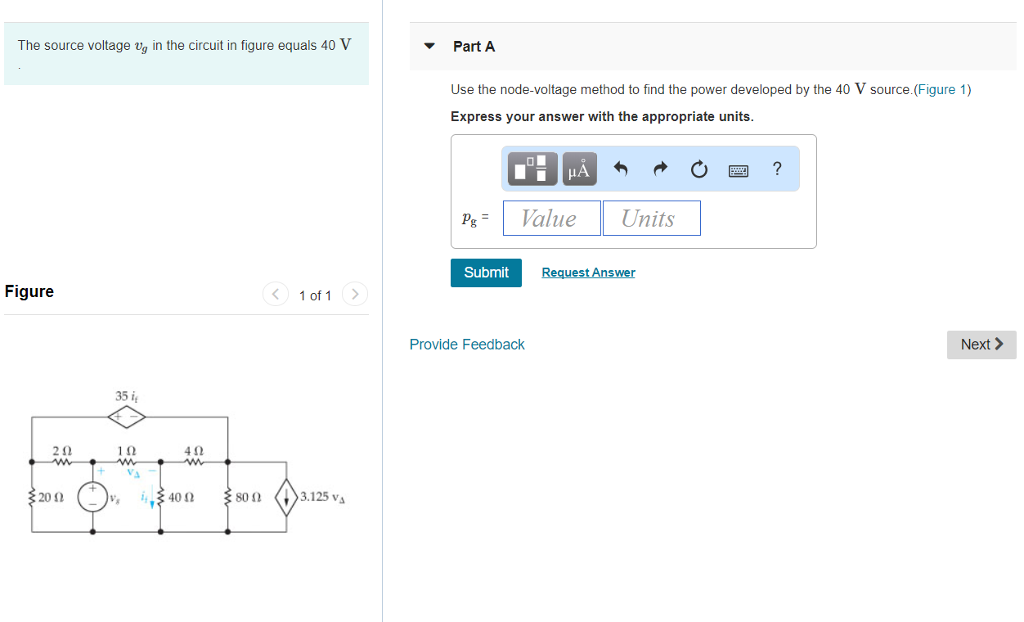The height and width of the screenshot is (622, 1024).
Task: Click the Value input field
Action: click(x=551, y=217)
